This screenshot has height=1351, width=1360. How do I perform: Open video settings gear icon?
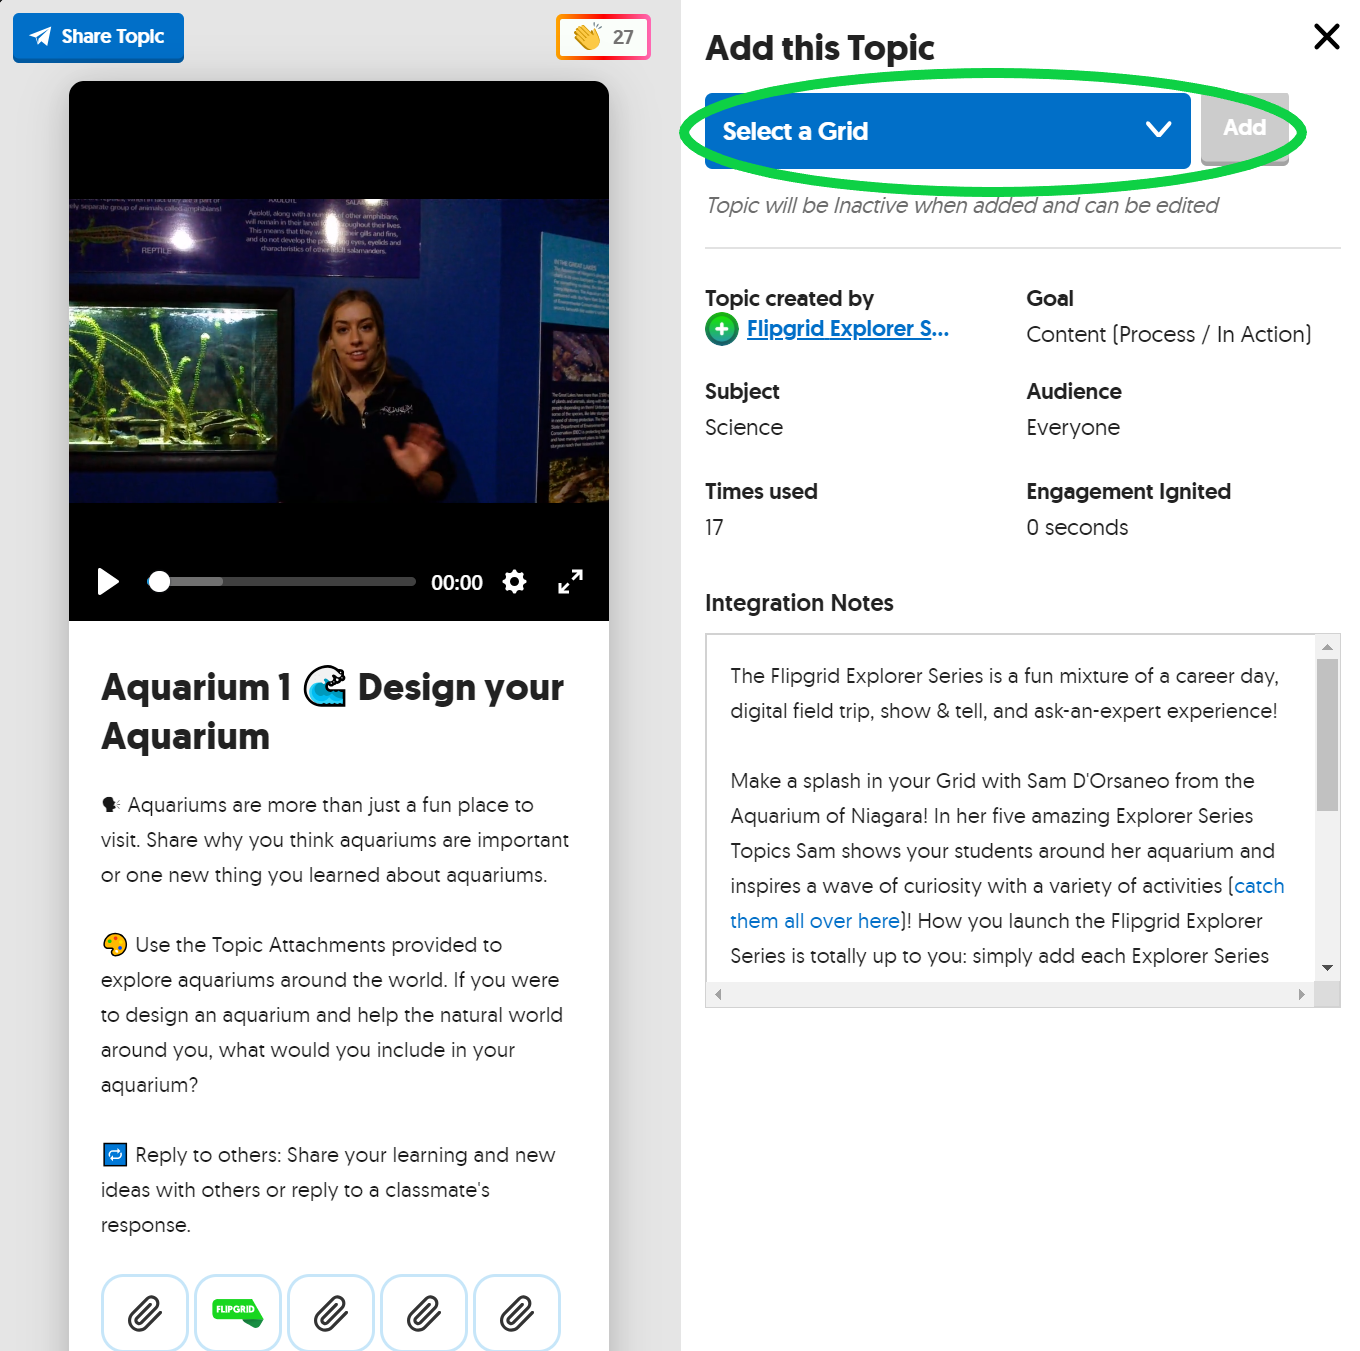514,581
